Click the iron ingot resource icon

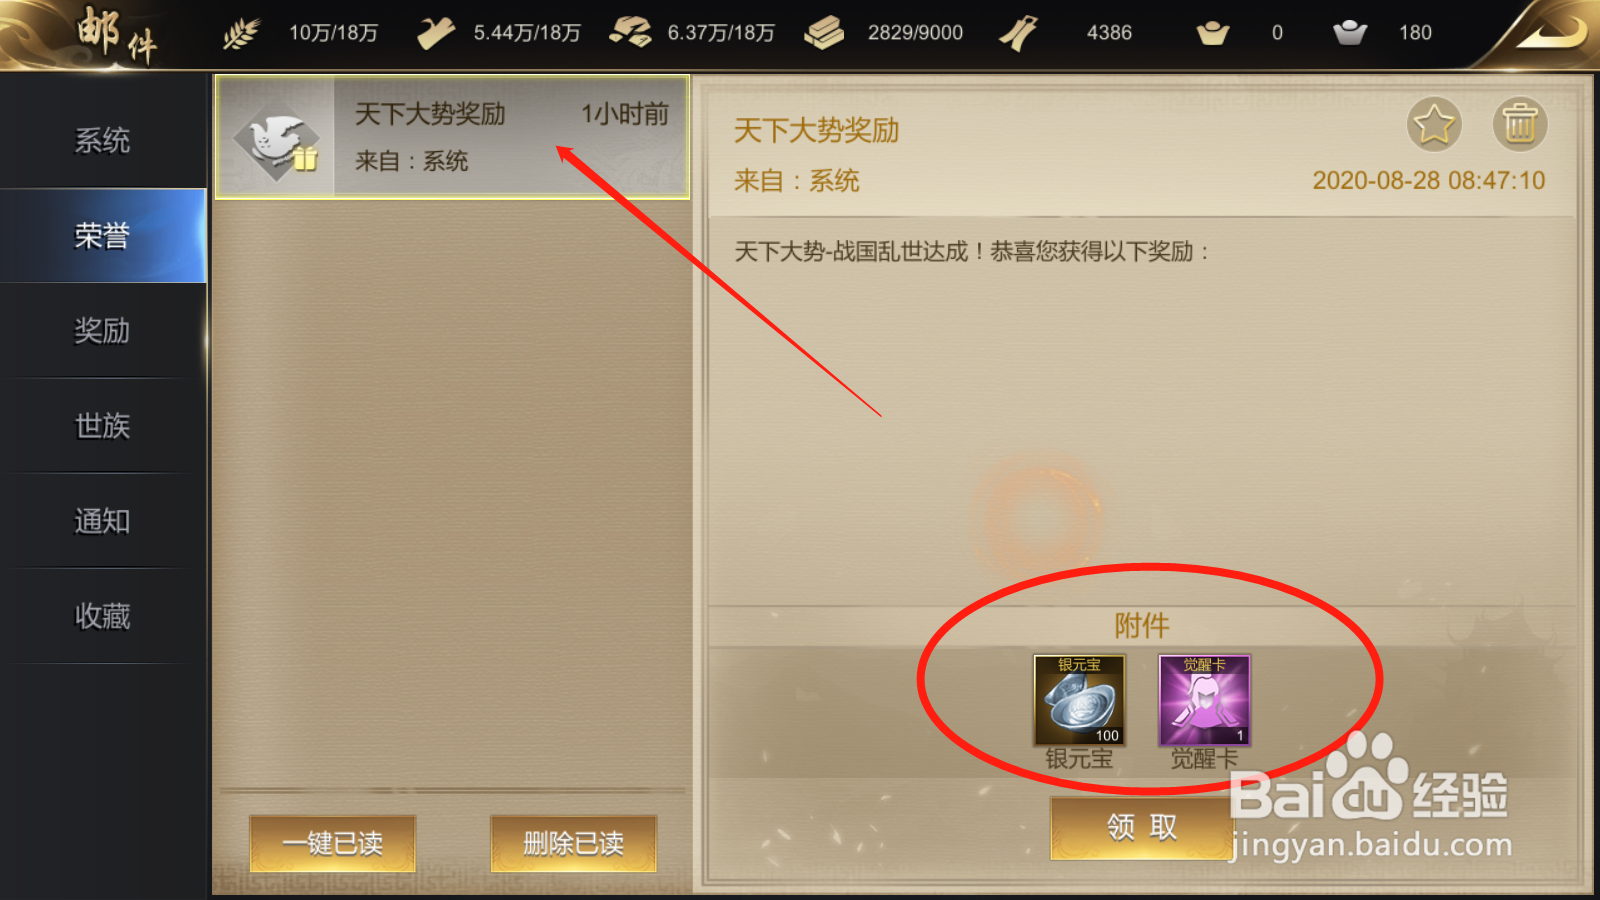coord(824,33)
